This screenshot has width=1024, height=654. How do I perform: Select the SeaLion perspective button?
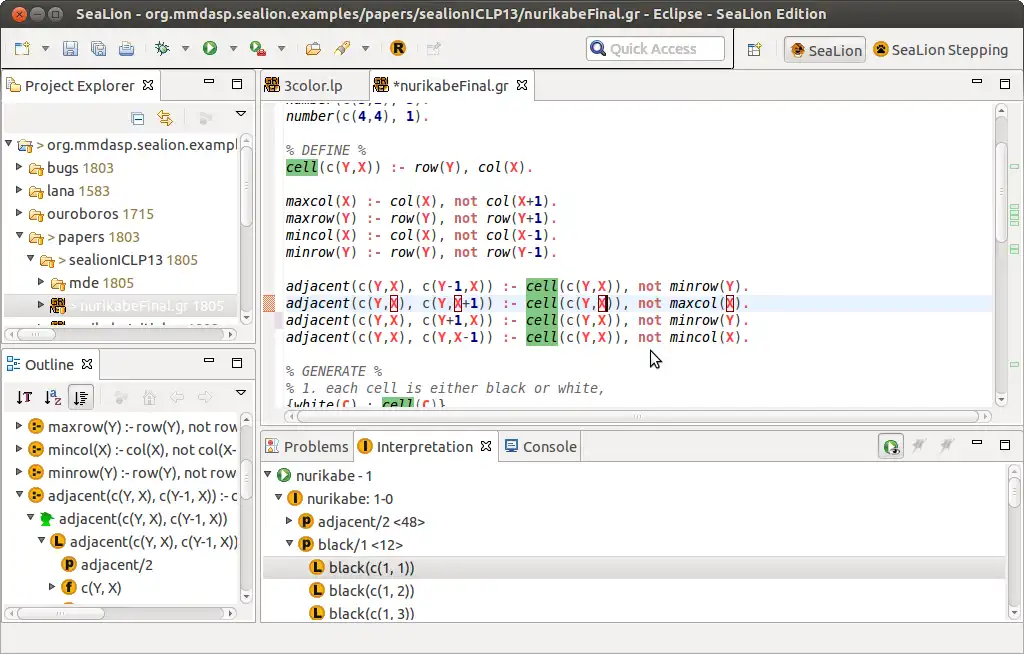click(x=825, y=49)
